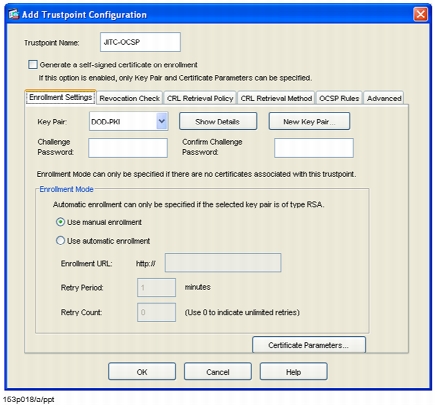The image size is (437, 407).
Task: Open Certificate Parameters dialog button
Action: click(309, 345)
